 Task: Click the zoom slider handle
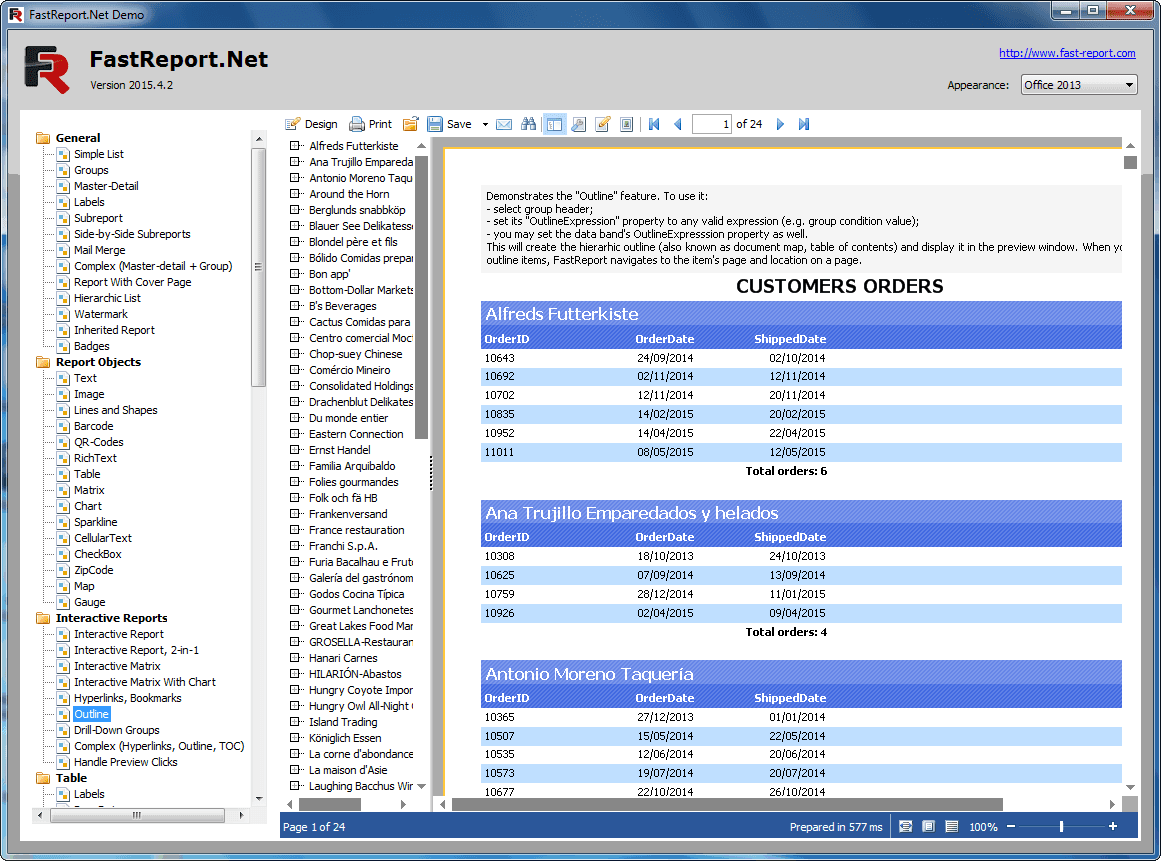click(x=1061, y=826)
